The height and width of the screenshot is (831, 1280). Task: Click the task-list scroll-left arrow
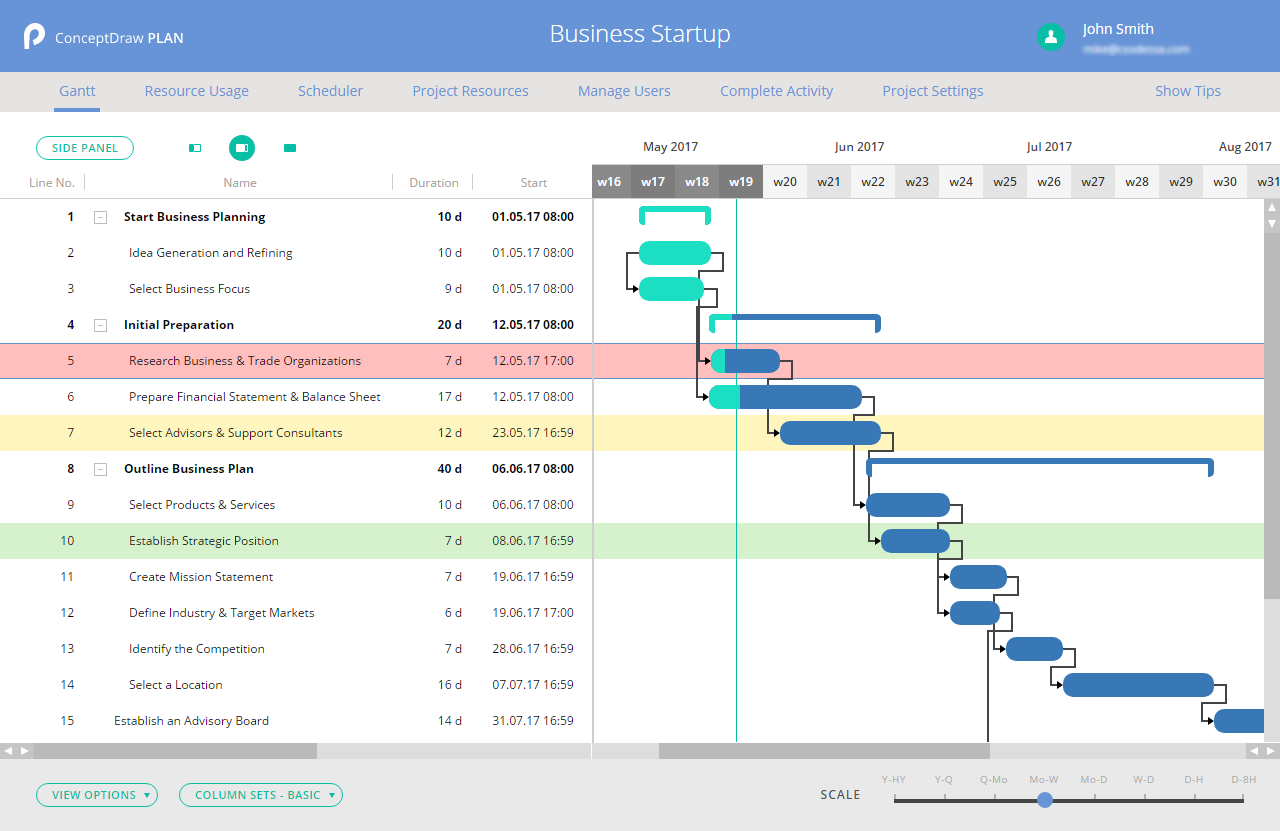pos(9,750)
